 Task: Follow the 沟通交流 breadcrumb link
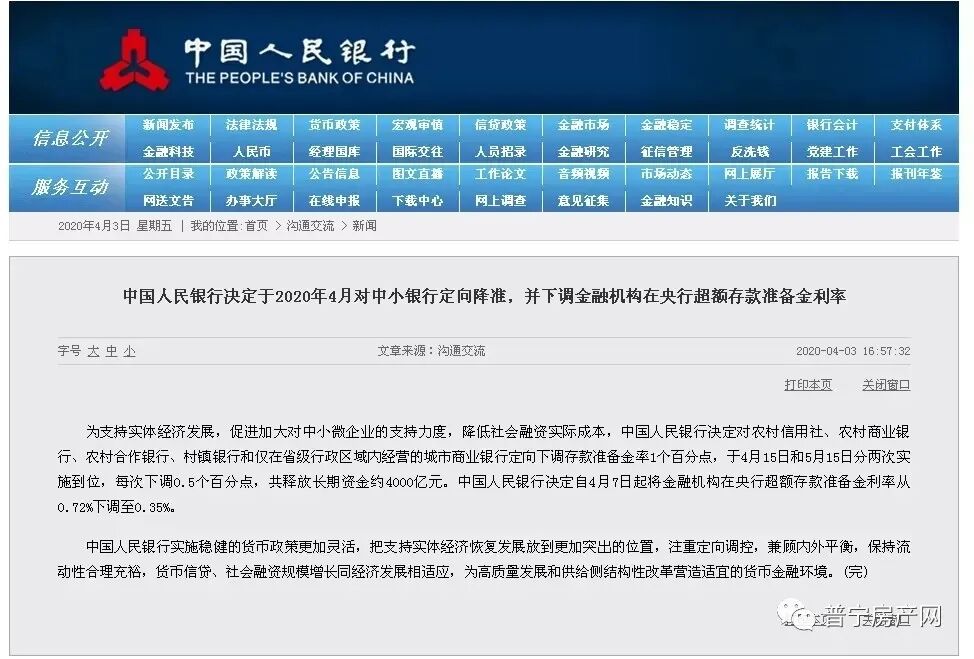click(310, 226)
